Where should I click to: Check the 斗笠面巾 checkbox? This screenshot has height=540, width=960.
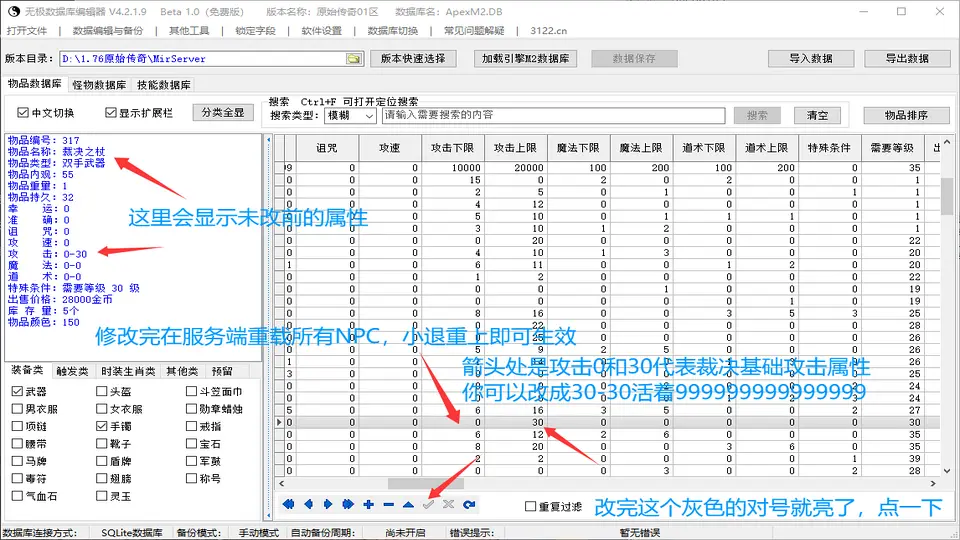pyautogui.click(x=192, y=391)
